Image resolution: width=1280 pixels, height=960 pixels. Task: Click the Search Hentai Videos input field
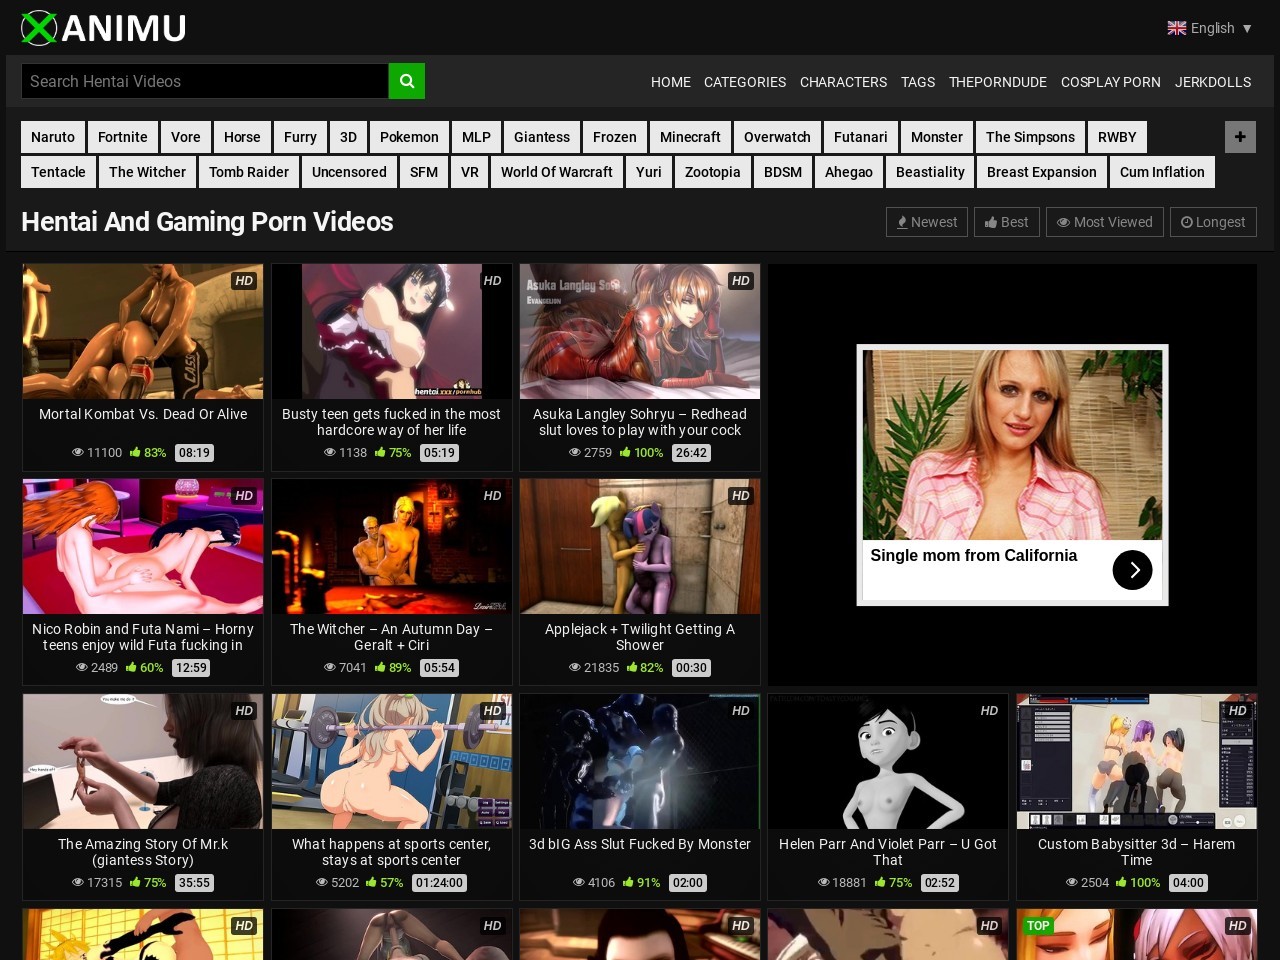coord(205,81)
